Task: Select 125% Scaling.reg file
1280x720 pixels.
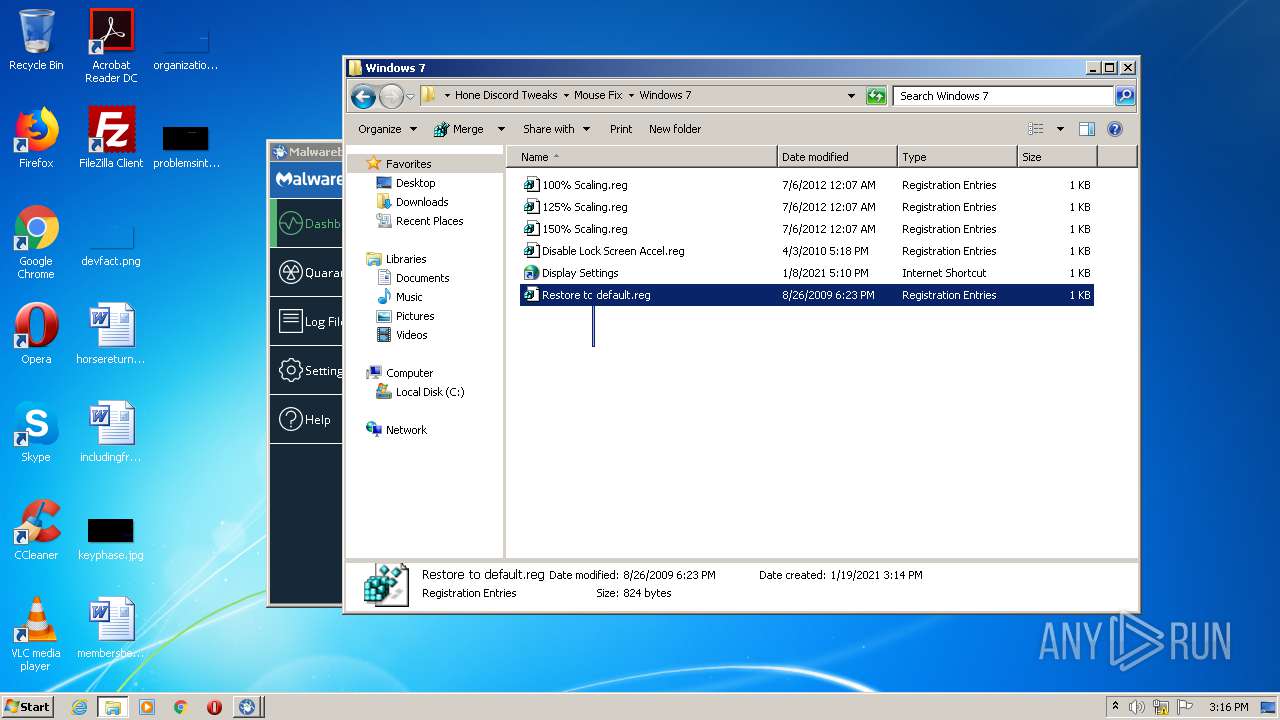Action: click(806, 207)
